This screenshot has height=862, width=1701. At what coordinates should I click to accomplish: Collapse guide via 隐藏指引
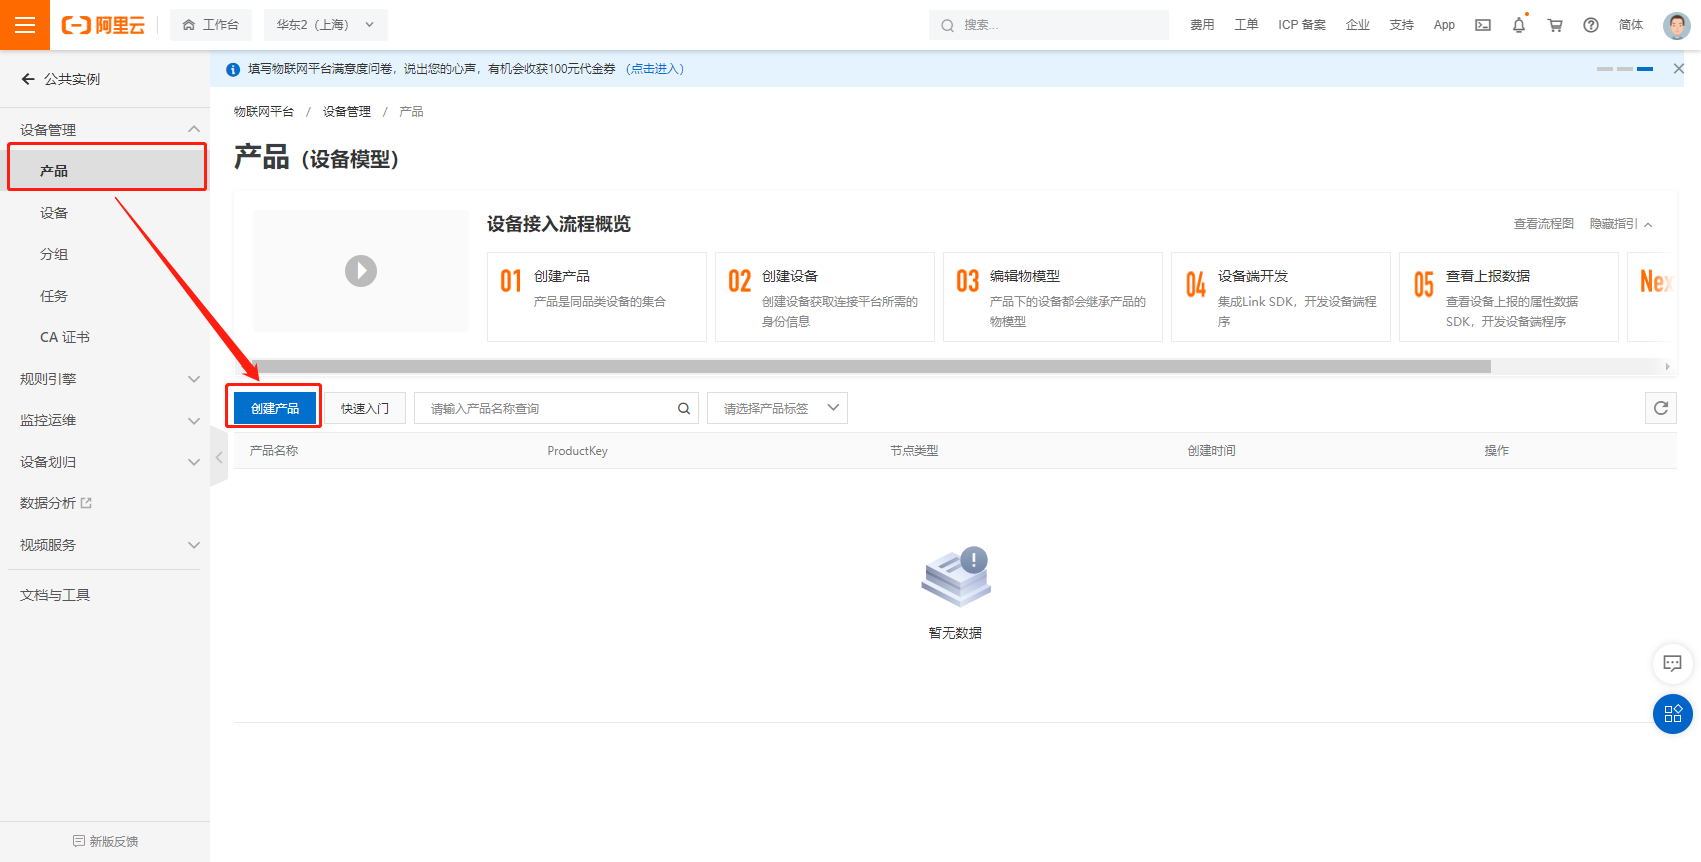(x=1621, y=224)
